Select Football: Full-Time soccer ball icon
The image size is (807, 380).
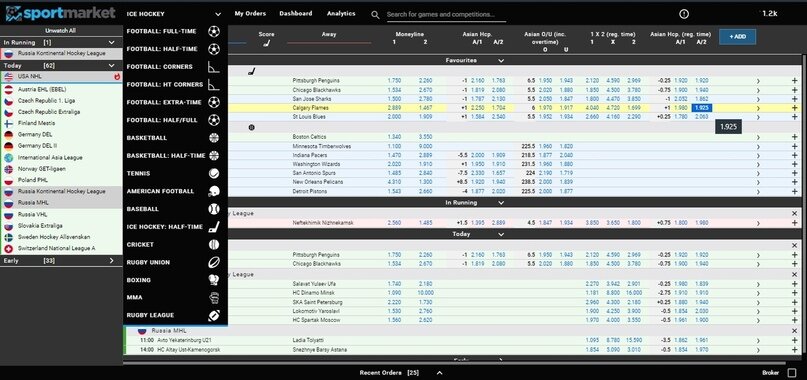coord(214,31)
